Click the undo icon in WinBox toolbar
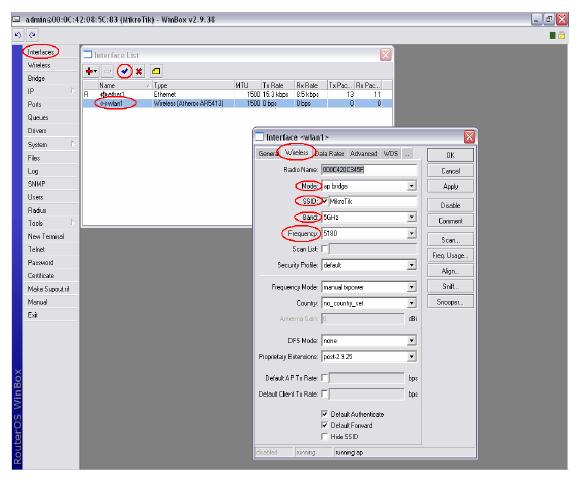The height and width of the screenshot is (484, 576). (17, 35)
